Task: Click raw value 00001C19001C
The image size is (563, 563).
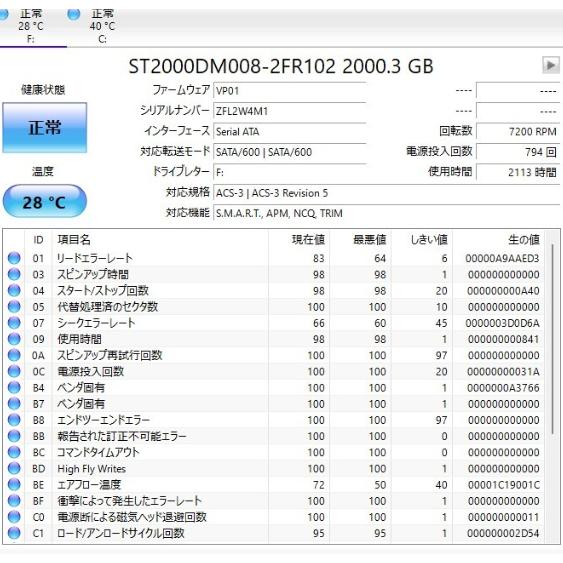Action: tap(503, 484)
